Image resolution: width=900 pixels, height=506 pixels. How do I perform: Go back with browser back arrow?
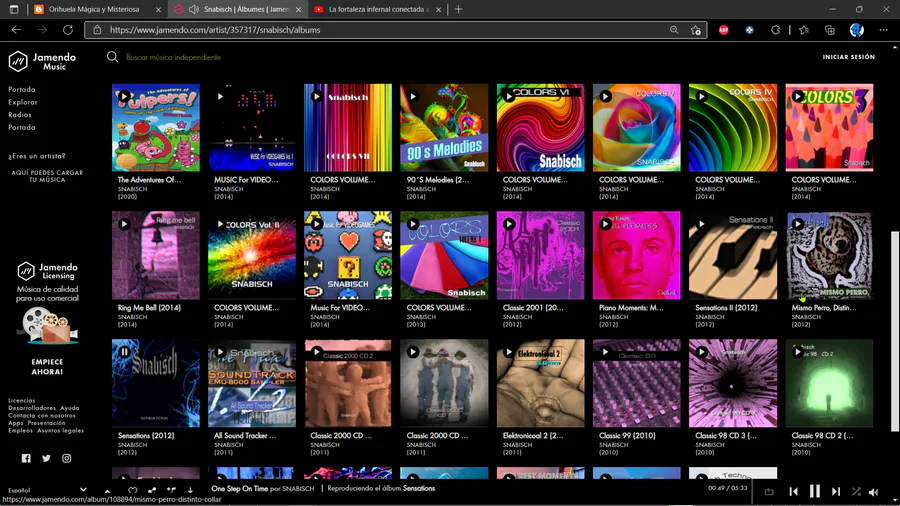(x=16, y=30)
